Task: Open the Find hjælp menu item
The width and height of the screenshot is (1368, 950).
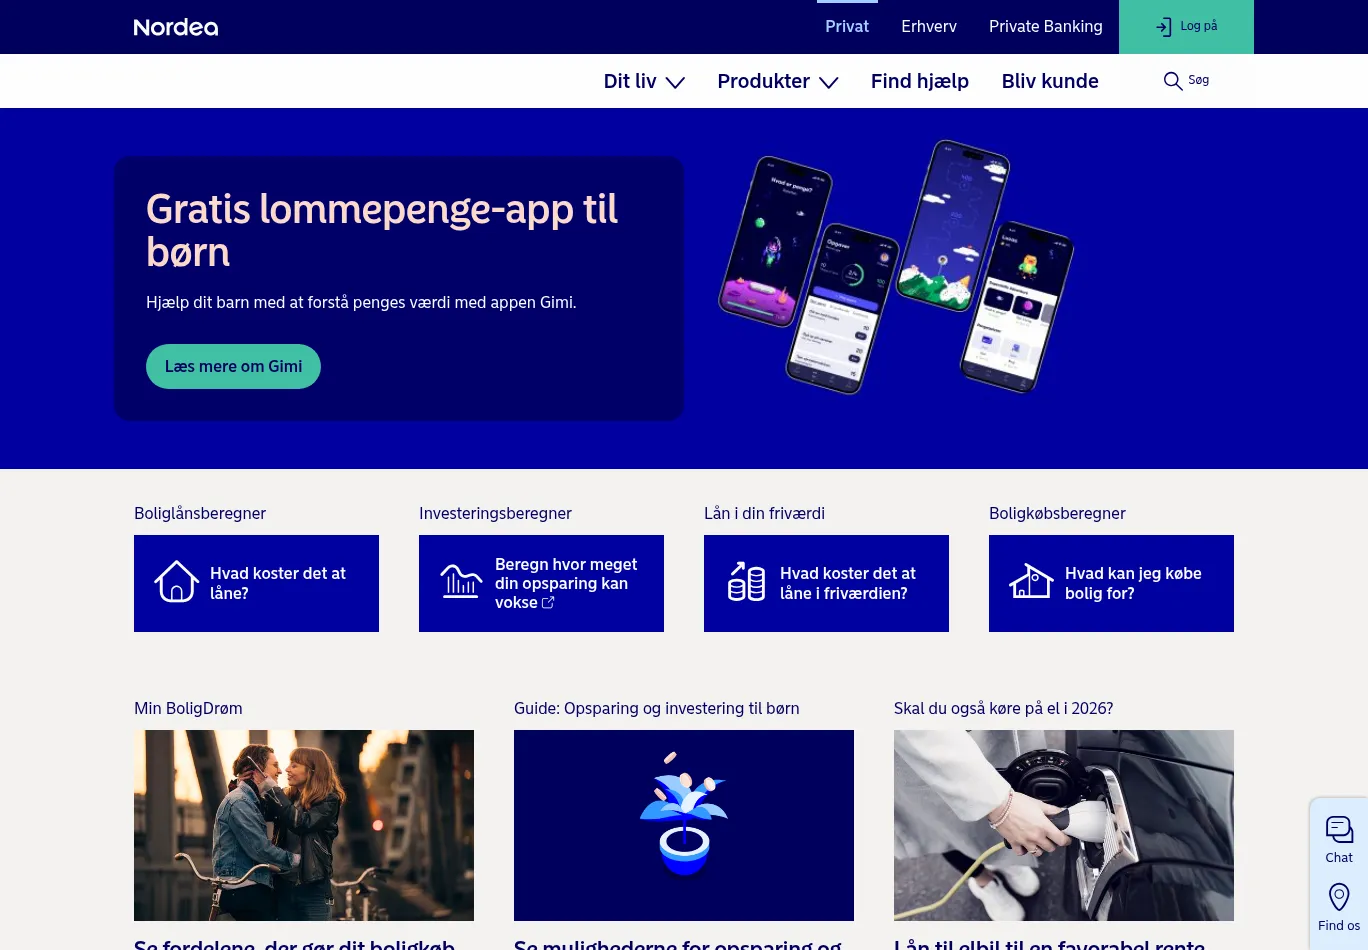Action: coord(920,81)
